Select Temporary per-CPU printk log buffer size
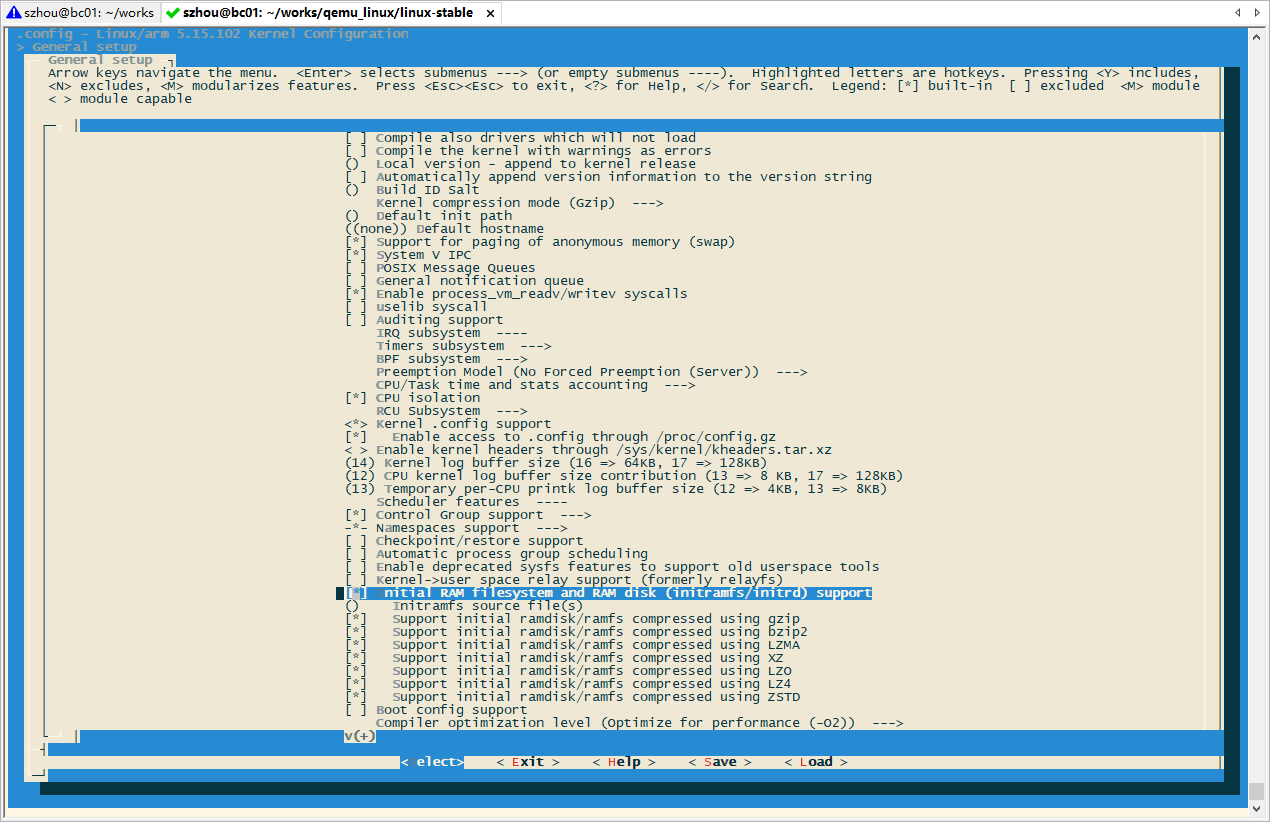 click(616, 489)
